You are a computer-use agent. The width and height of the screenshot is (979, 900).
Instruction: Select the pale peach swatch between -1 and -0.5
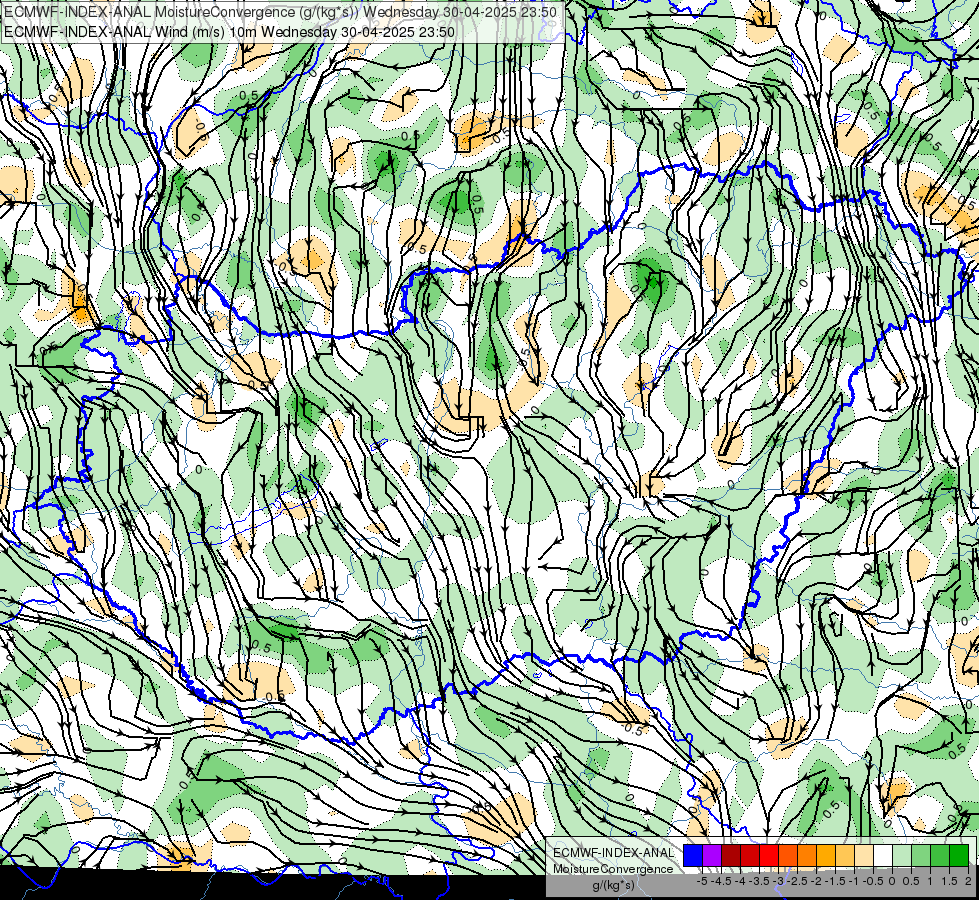point(864,855)
